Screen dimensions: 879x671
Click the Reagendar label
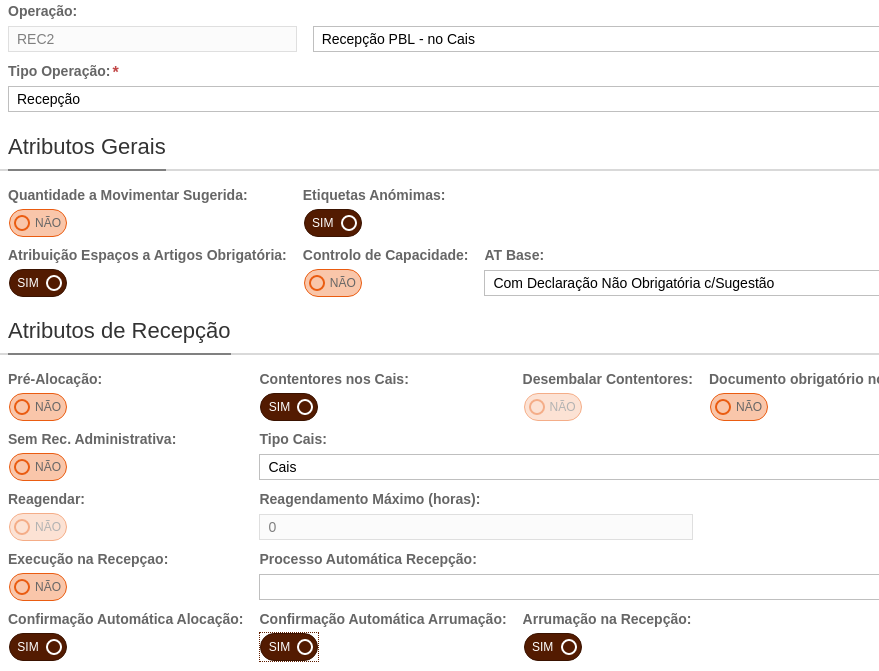pyautogui.click(x=47, y=499)
